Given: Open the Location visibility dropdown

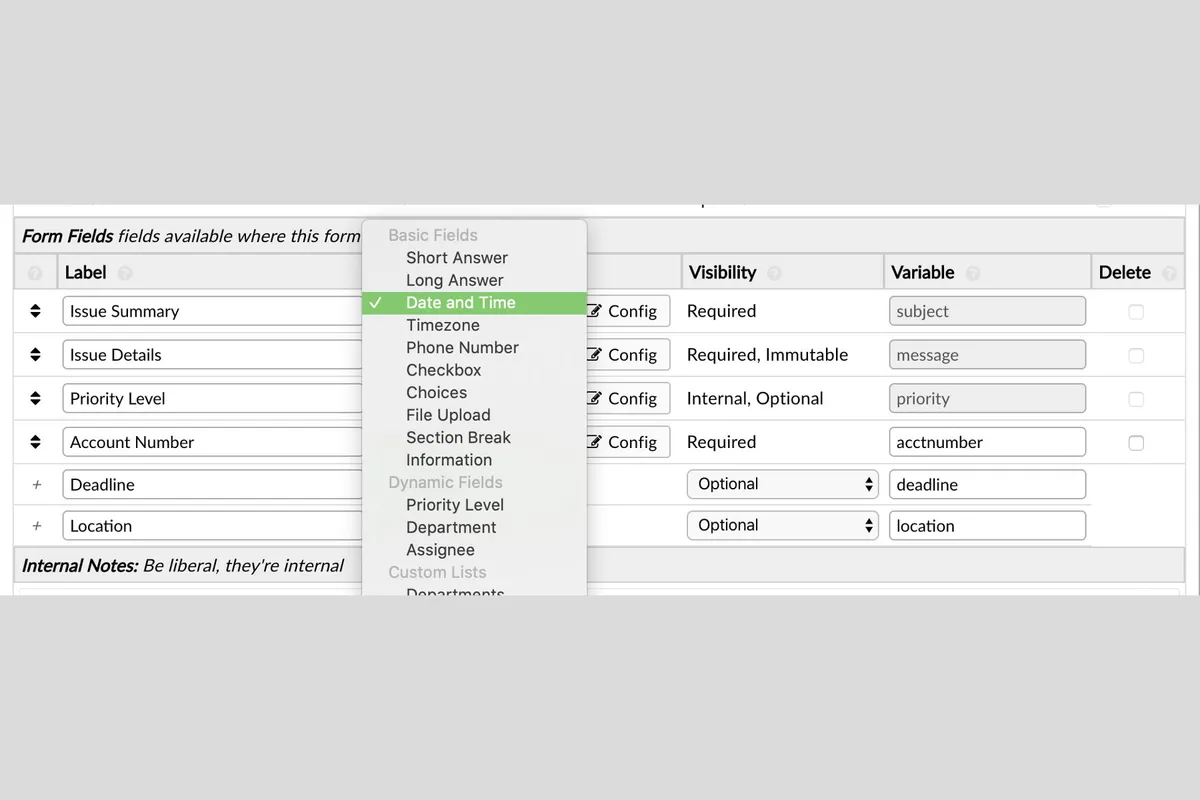Looking at the screenshot, I should pyautogui.click(x=782, y=526).
